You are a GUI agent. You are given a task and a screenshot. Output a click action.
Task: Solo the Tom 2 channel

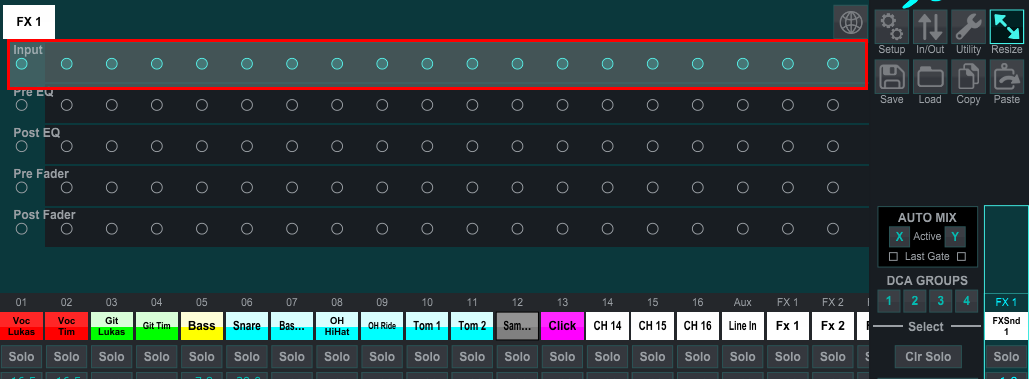(472, 357)
